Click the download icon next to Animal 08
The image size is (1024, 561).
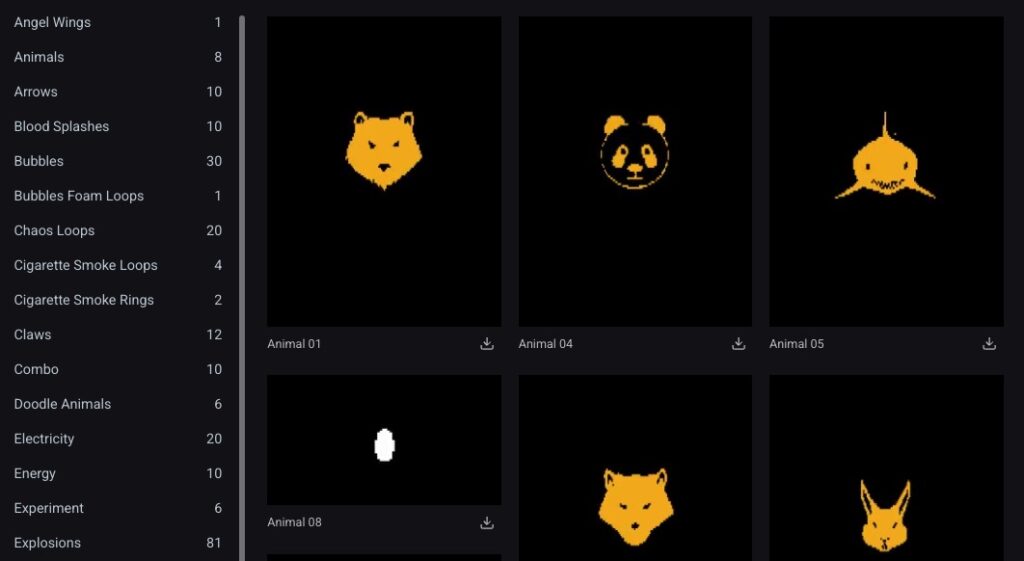[487, 523]
